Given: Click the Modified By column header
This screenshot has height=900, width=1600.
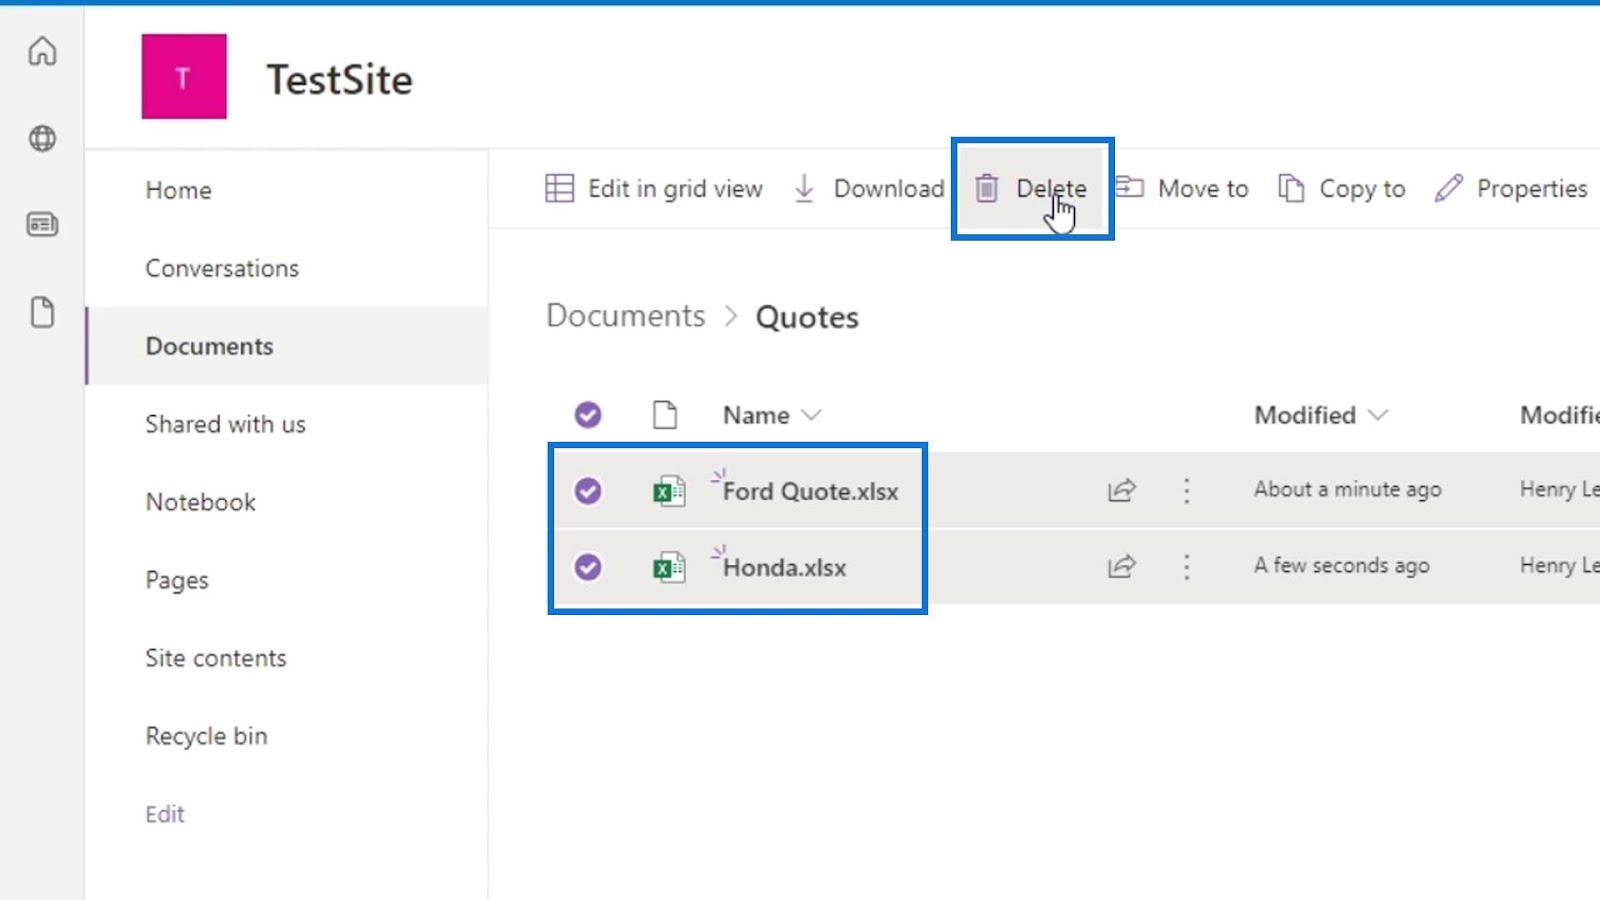Looking at the screenshot, I should (1560, 415).
